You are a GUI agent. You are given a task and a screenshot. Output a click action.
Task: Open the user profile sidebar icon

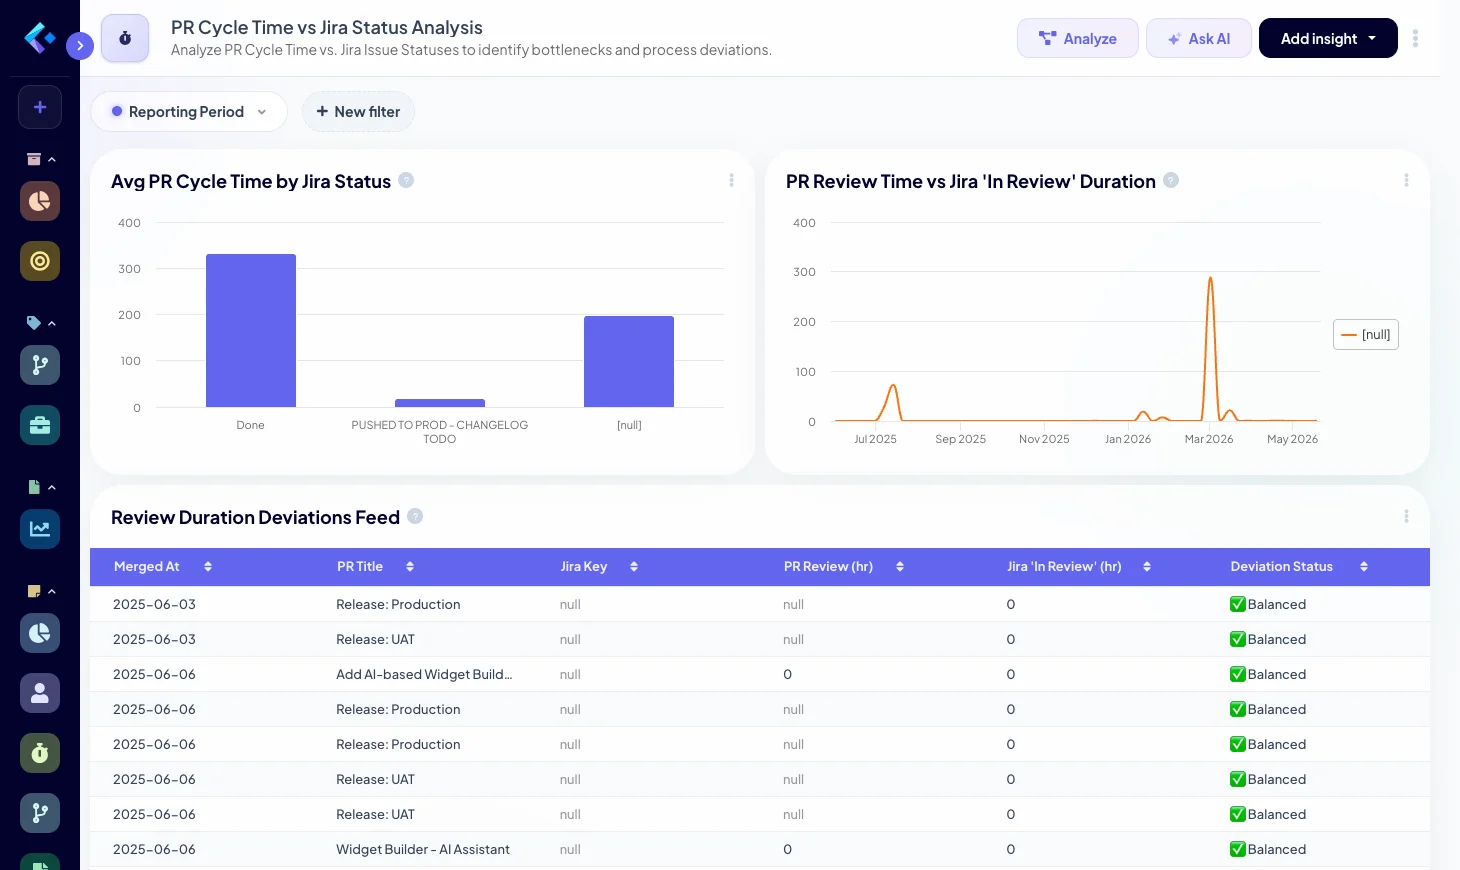40,693
